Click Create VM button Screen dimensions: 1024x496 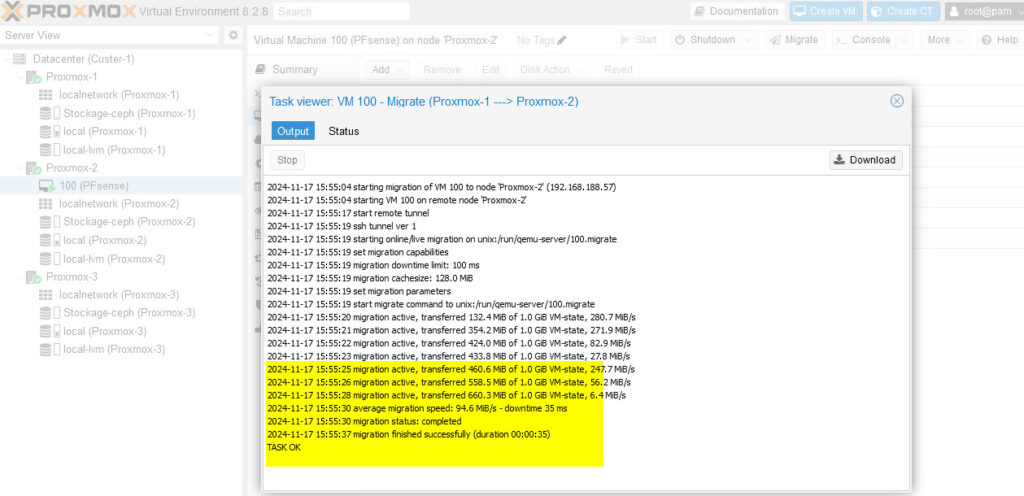coord(826,11)
